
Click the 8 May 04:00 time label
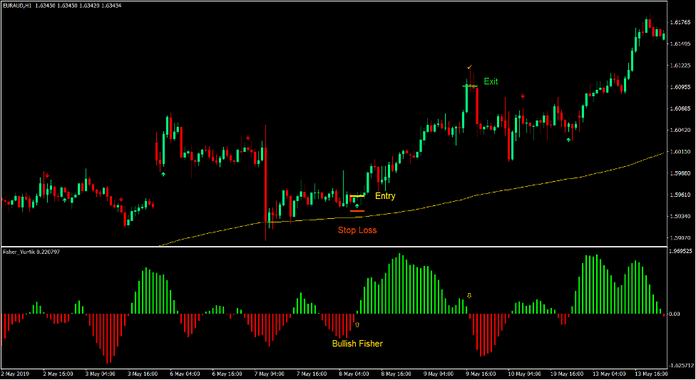click(x=354, y=374)
